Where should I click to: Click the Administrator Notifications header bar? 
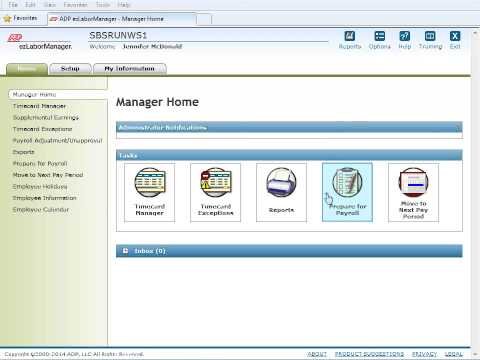[x=289, y=127]
